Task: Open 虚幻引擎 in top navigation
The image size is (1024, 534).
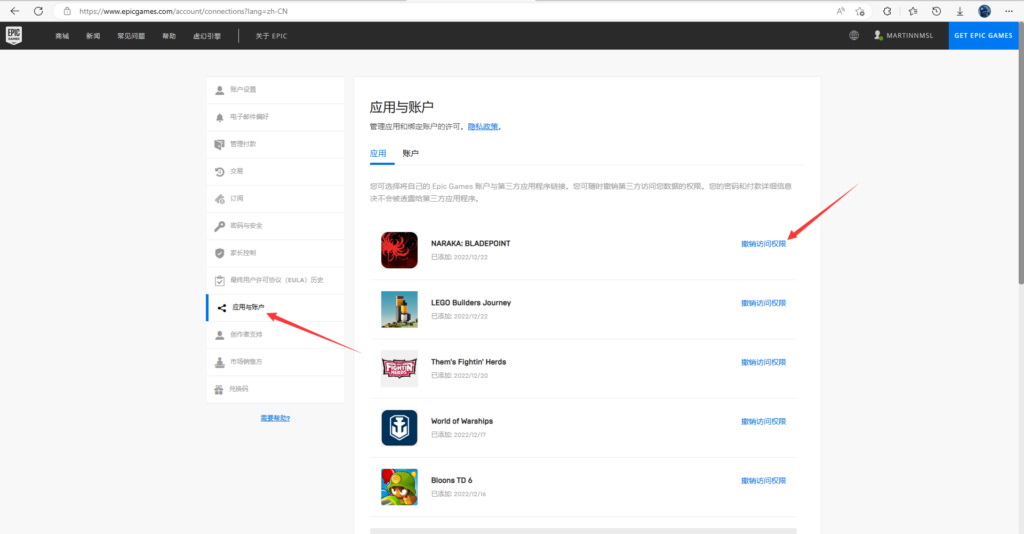Action: coord(207,36)
